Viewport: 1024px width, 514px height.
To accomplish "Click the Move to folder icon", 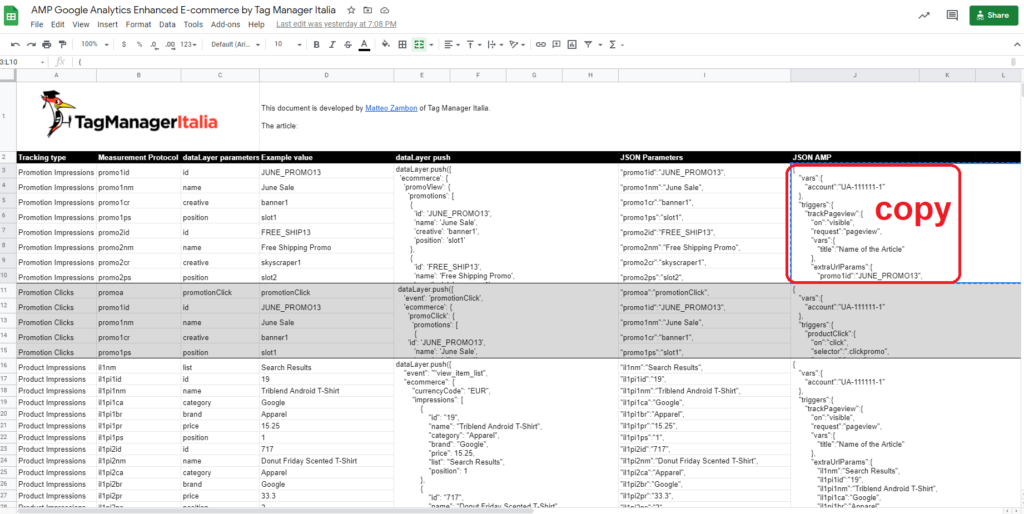I will 368,10.
